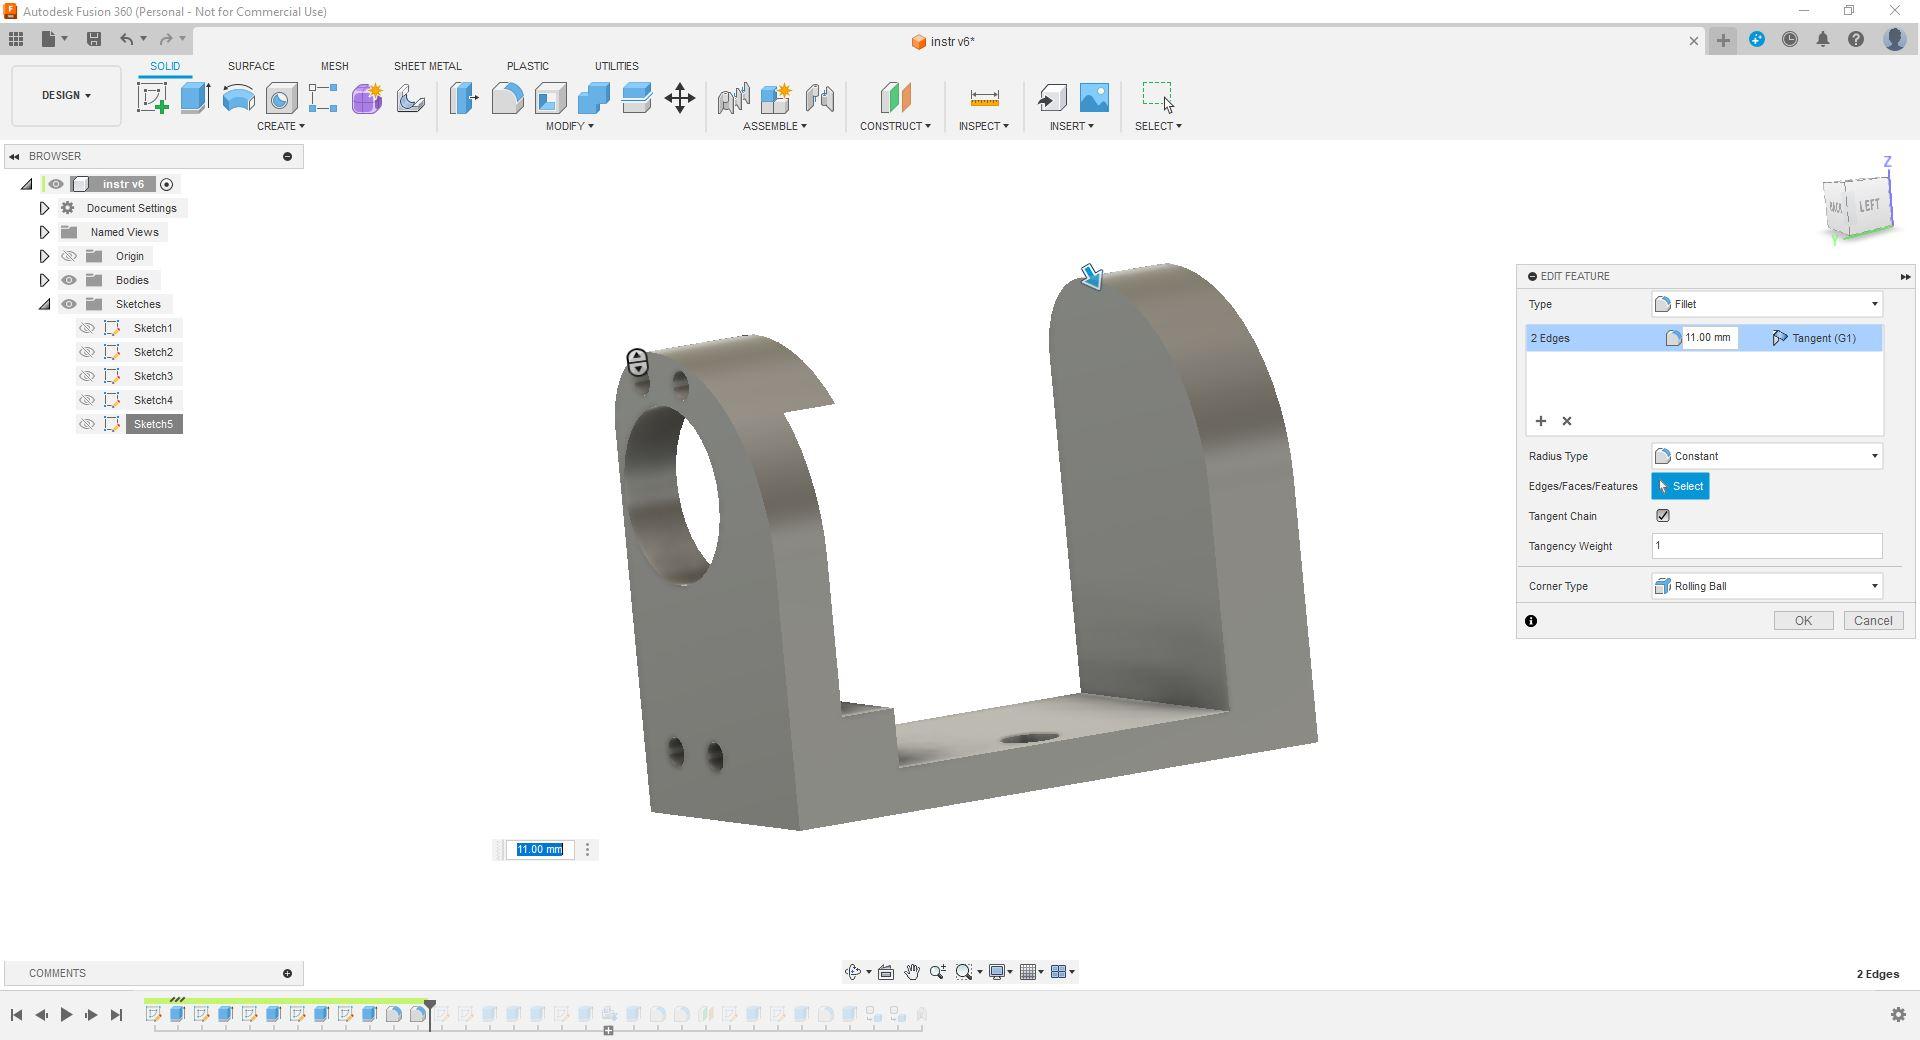Image resolution: width=1920 pixels, height=1040 pixels.
Task: Open the Create Form tool
Action: pyautogui.click(x=367, y=98)
